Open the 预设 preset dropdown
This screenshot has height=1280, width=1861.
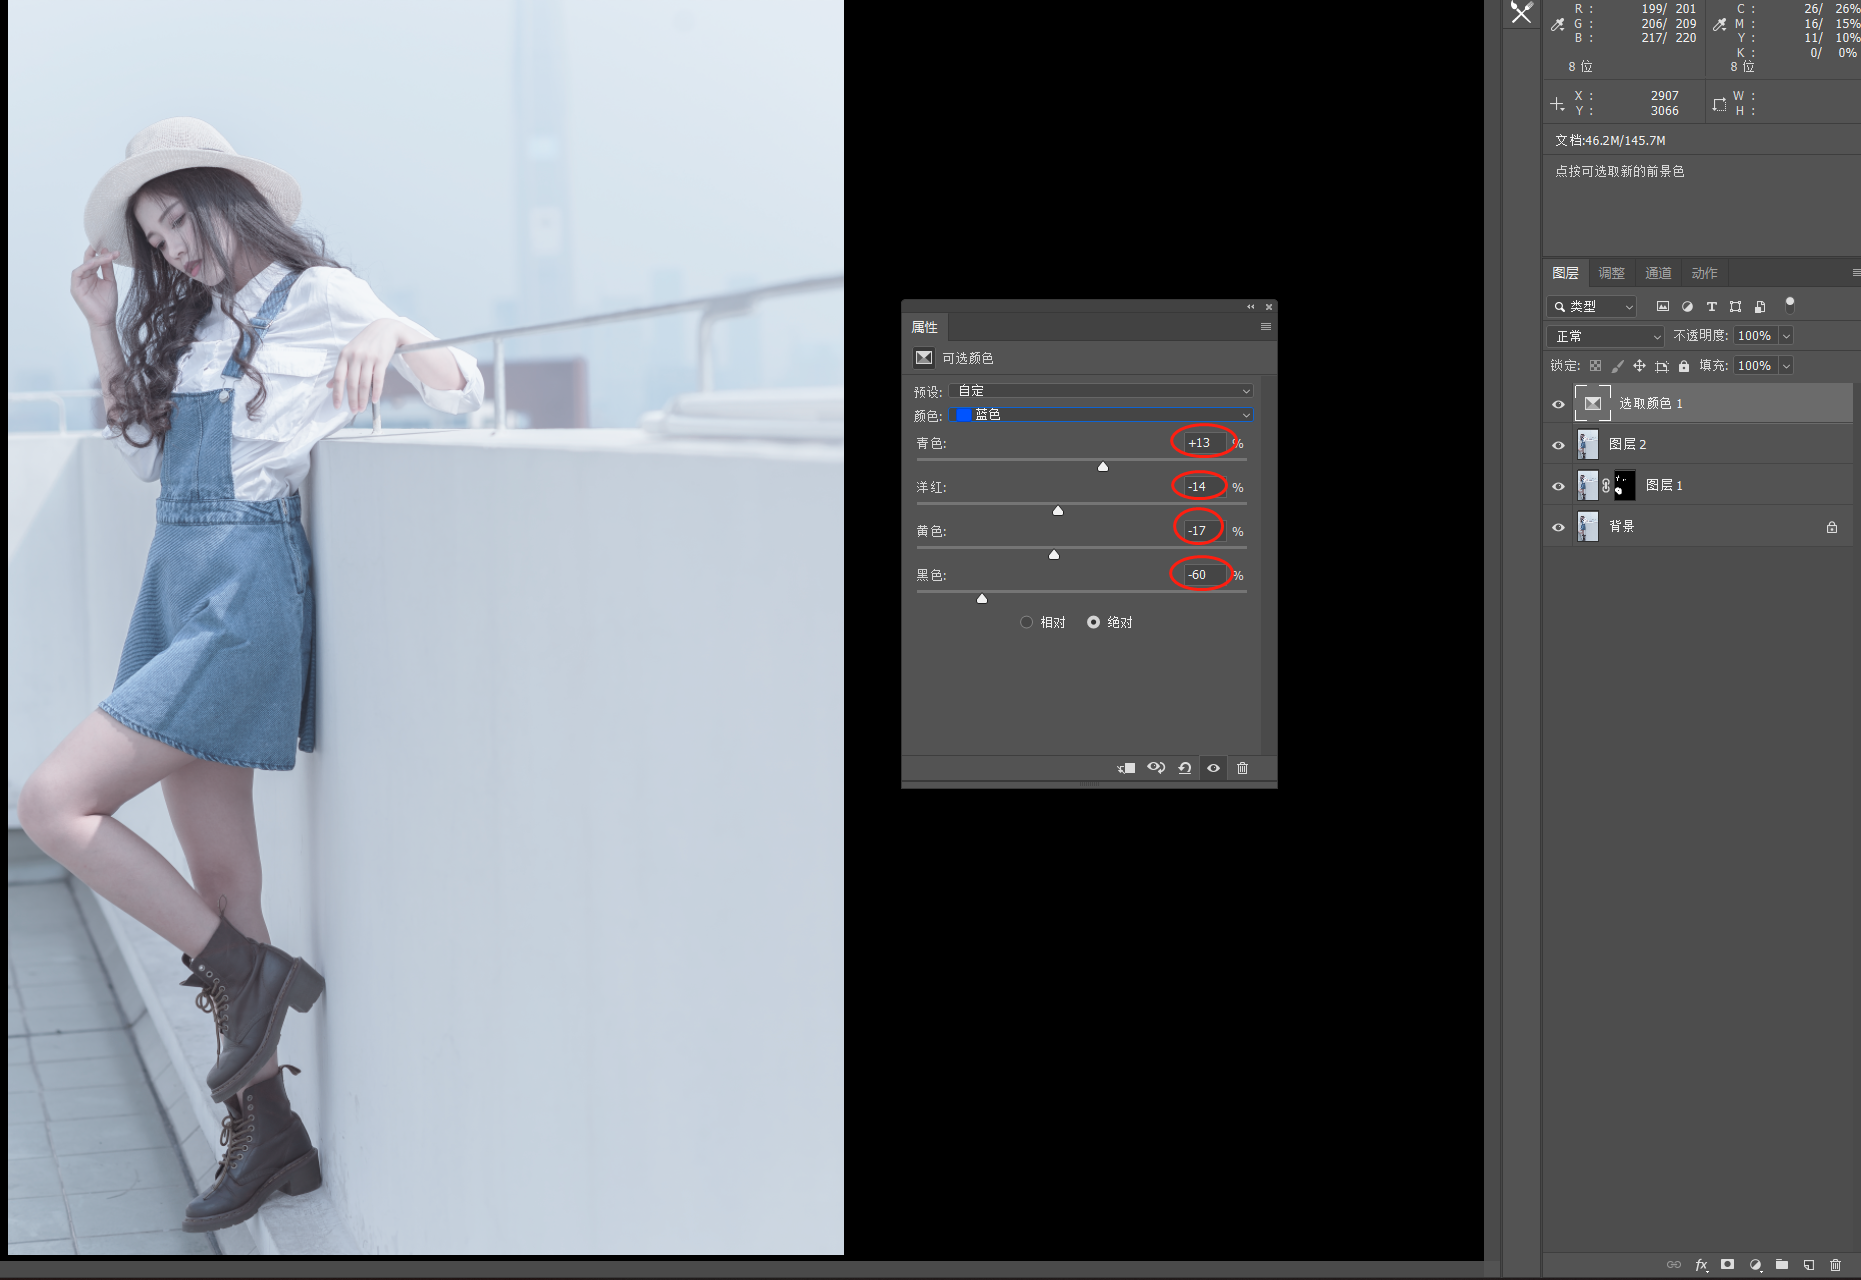point(1100,391)
